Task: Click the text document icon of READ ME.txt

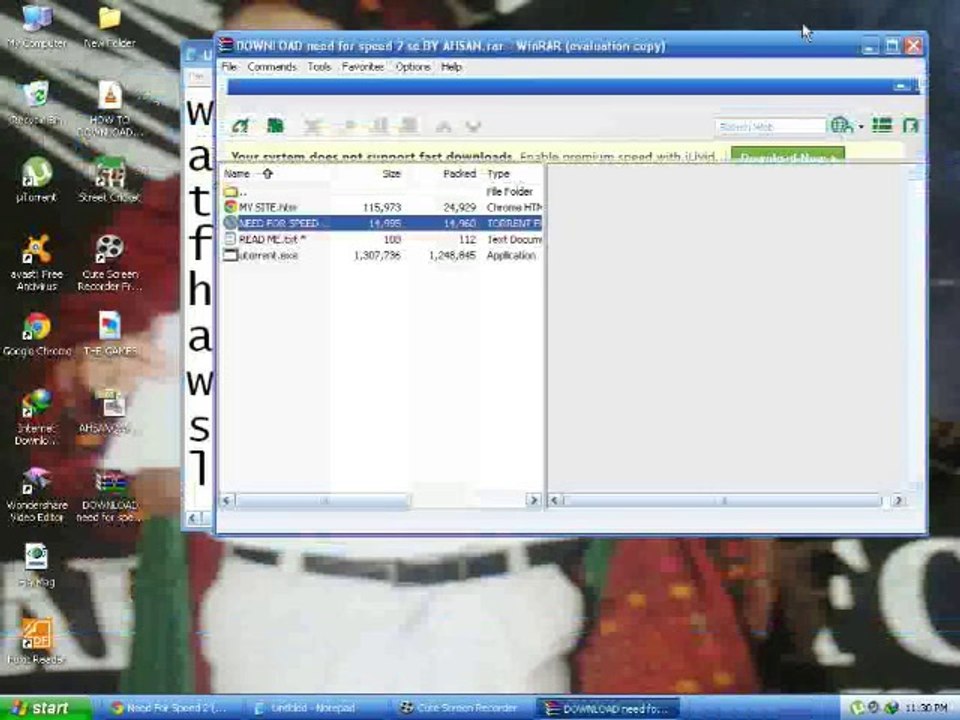Action: point(230,239)
